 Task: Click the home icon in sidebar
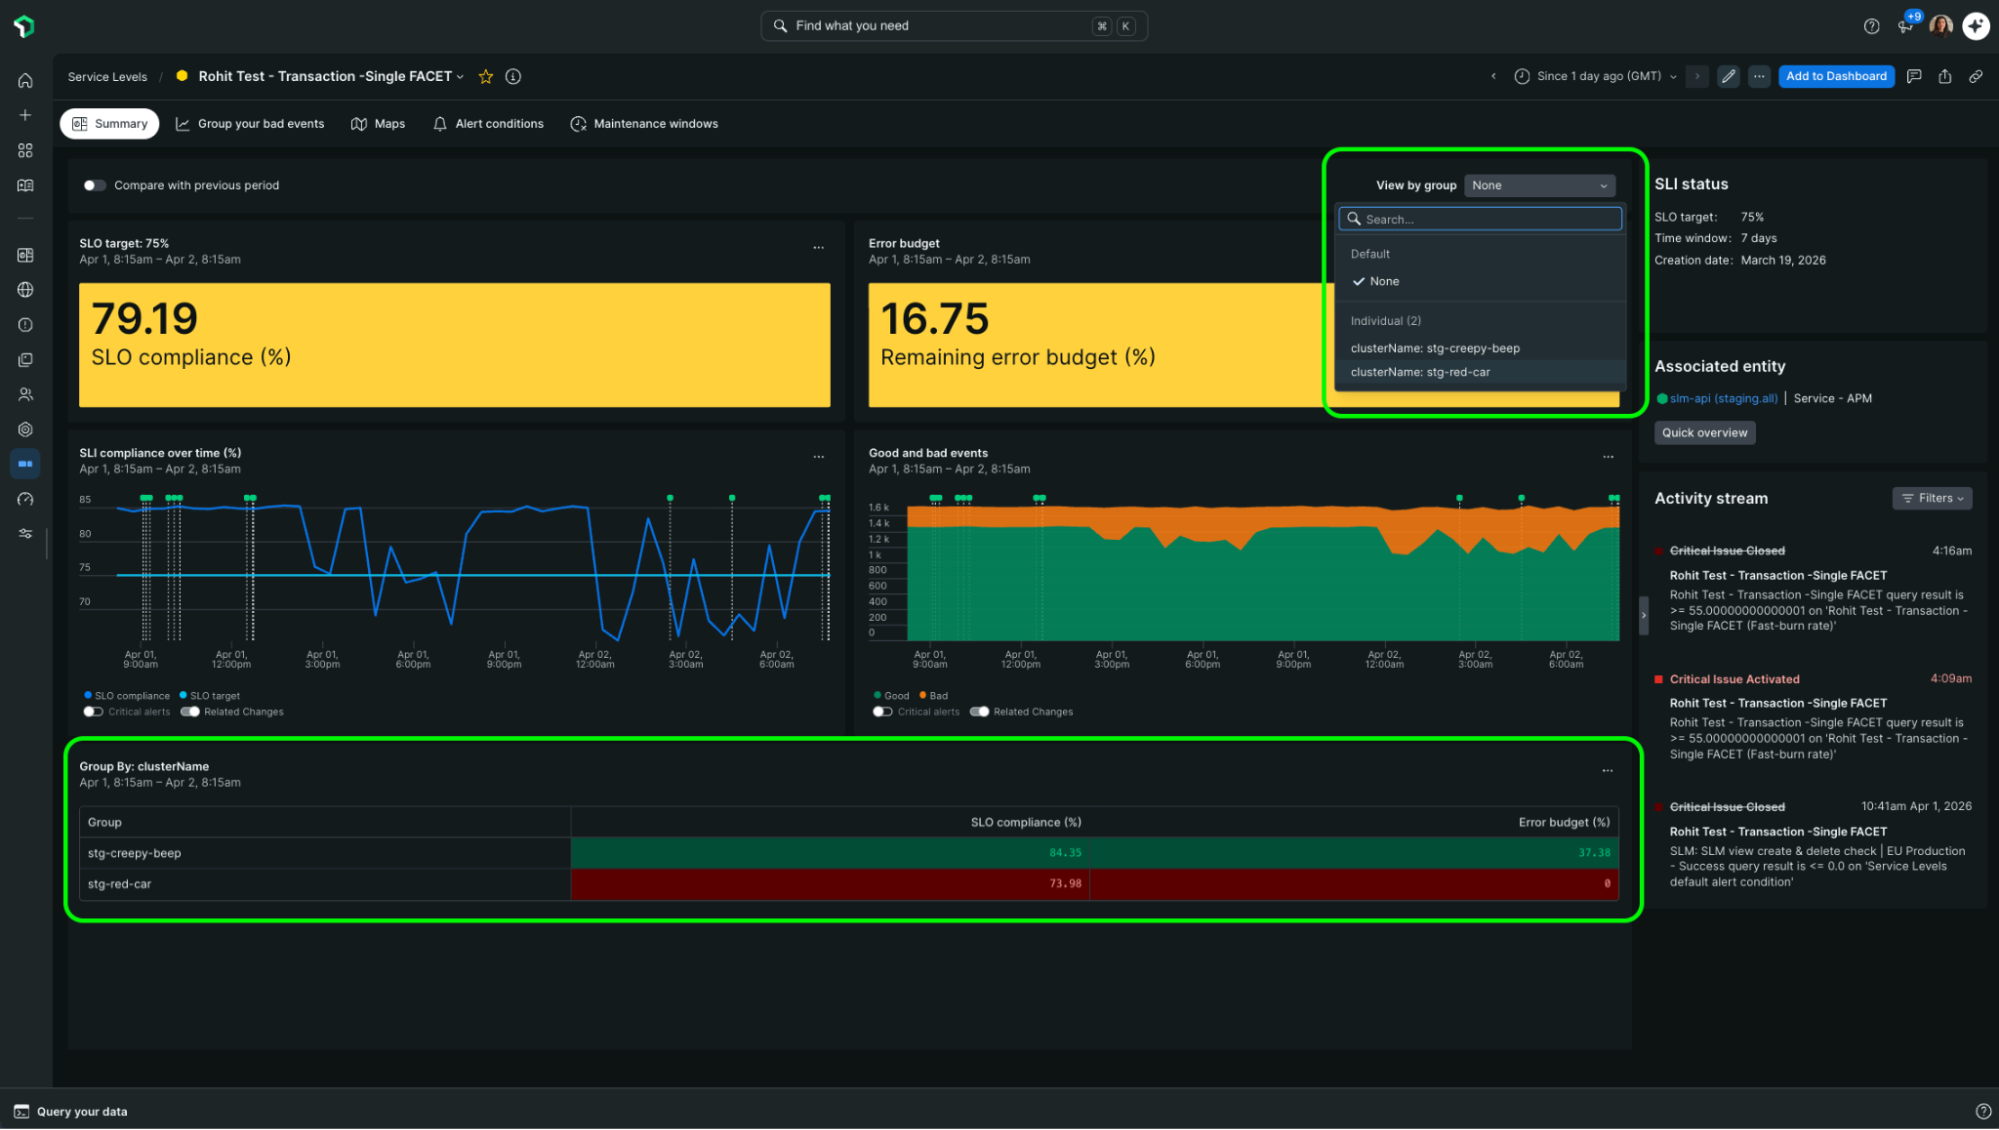(x=25, y=81)
